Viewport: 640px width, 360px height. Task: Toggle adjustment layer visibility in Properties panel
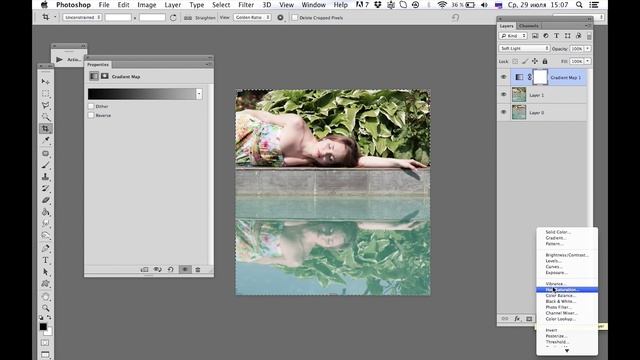coord(185,269)
